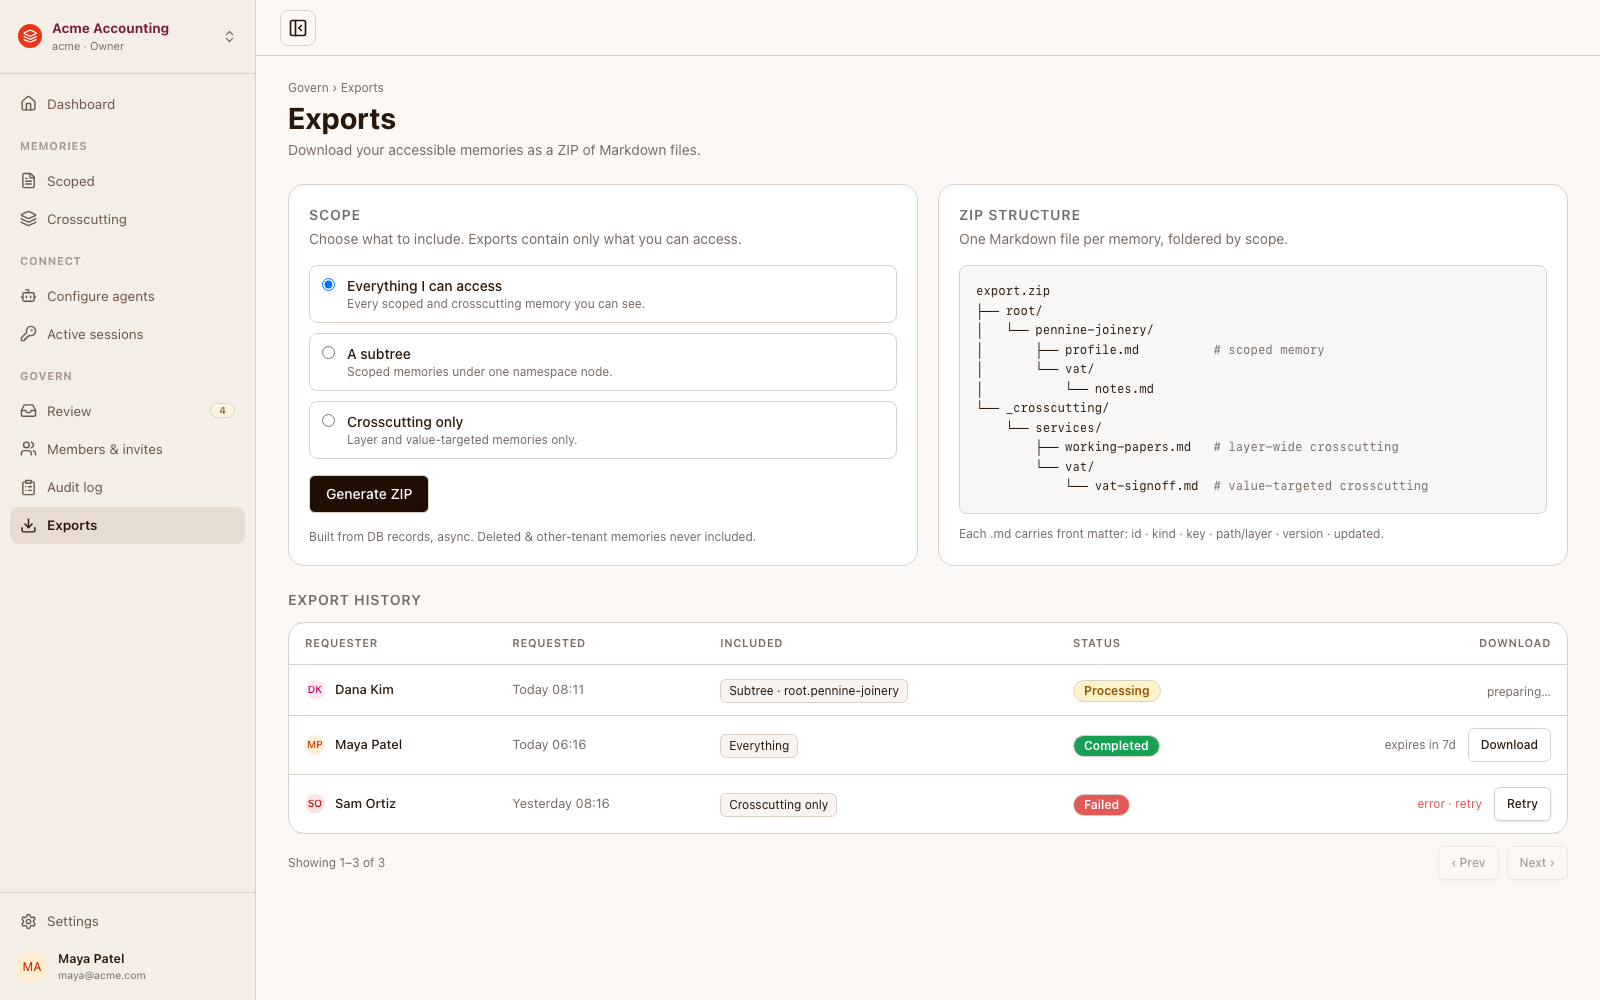Click the Acme Accounting logo icon

click(x=30, y=37)
